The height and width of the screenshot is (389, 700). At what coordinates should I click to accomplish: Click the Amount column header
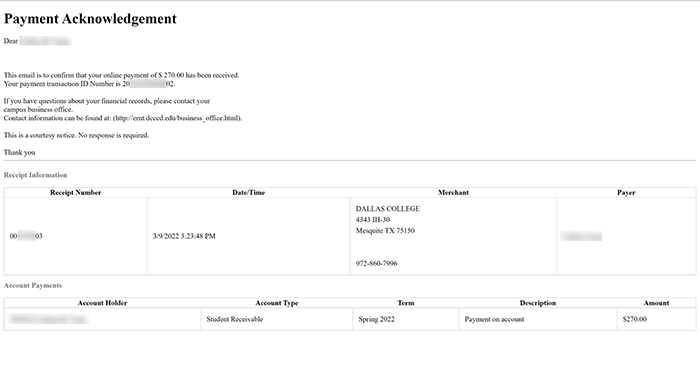pyautogui.click(x=656, y=303)
